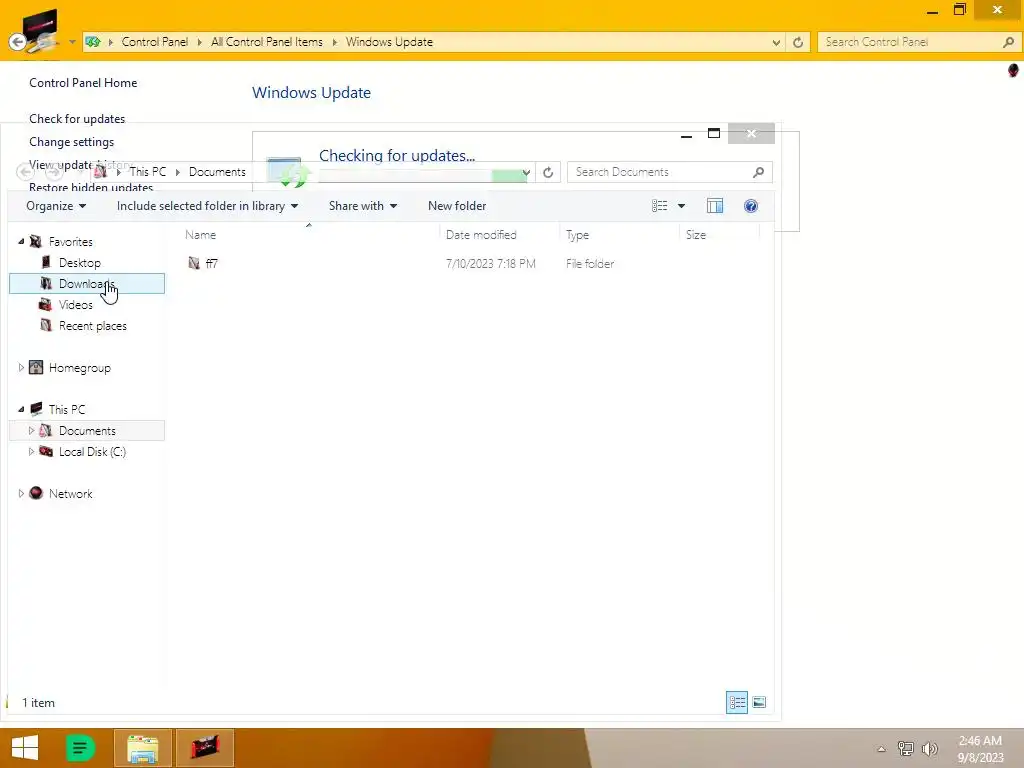Click This PC in the Explorer address path
Screen dimensions: 1024x768
point(148,172)
